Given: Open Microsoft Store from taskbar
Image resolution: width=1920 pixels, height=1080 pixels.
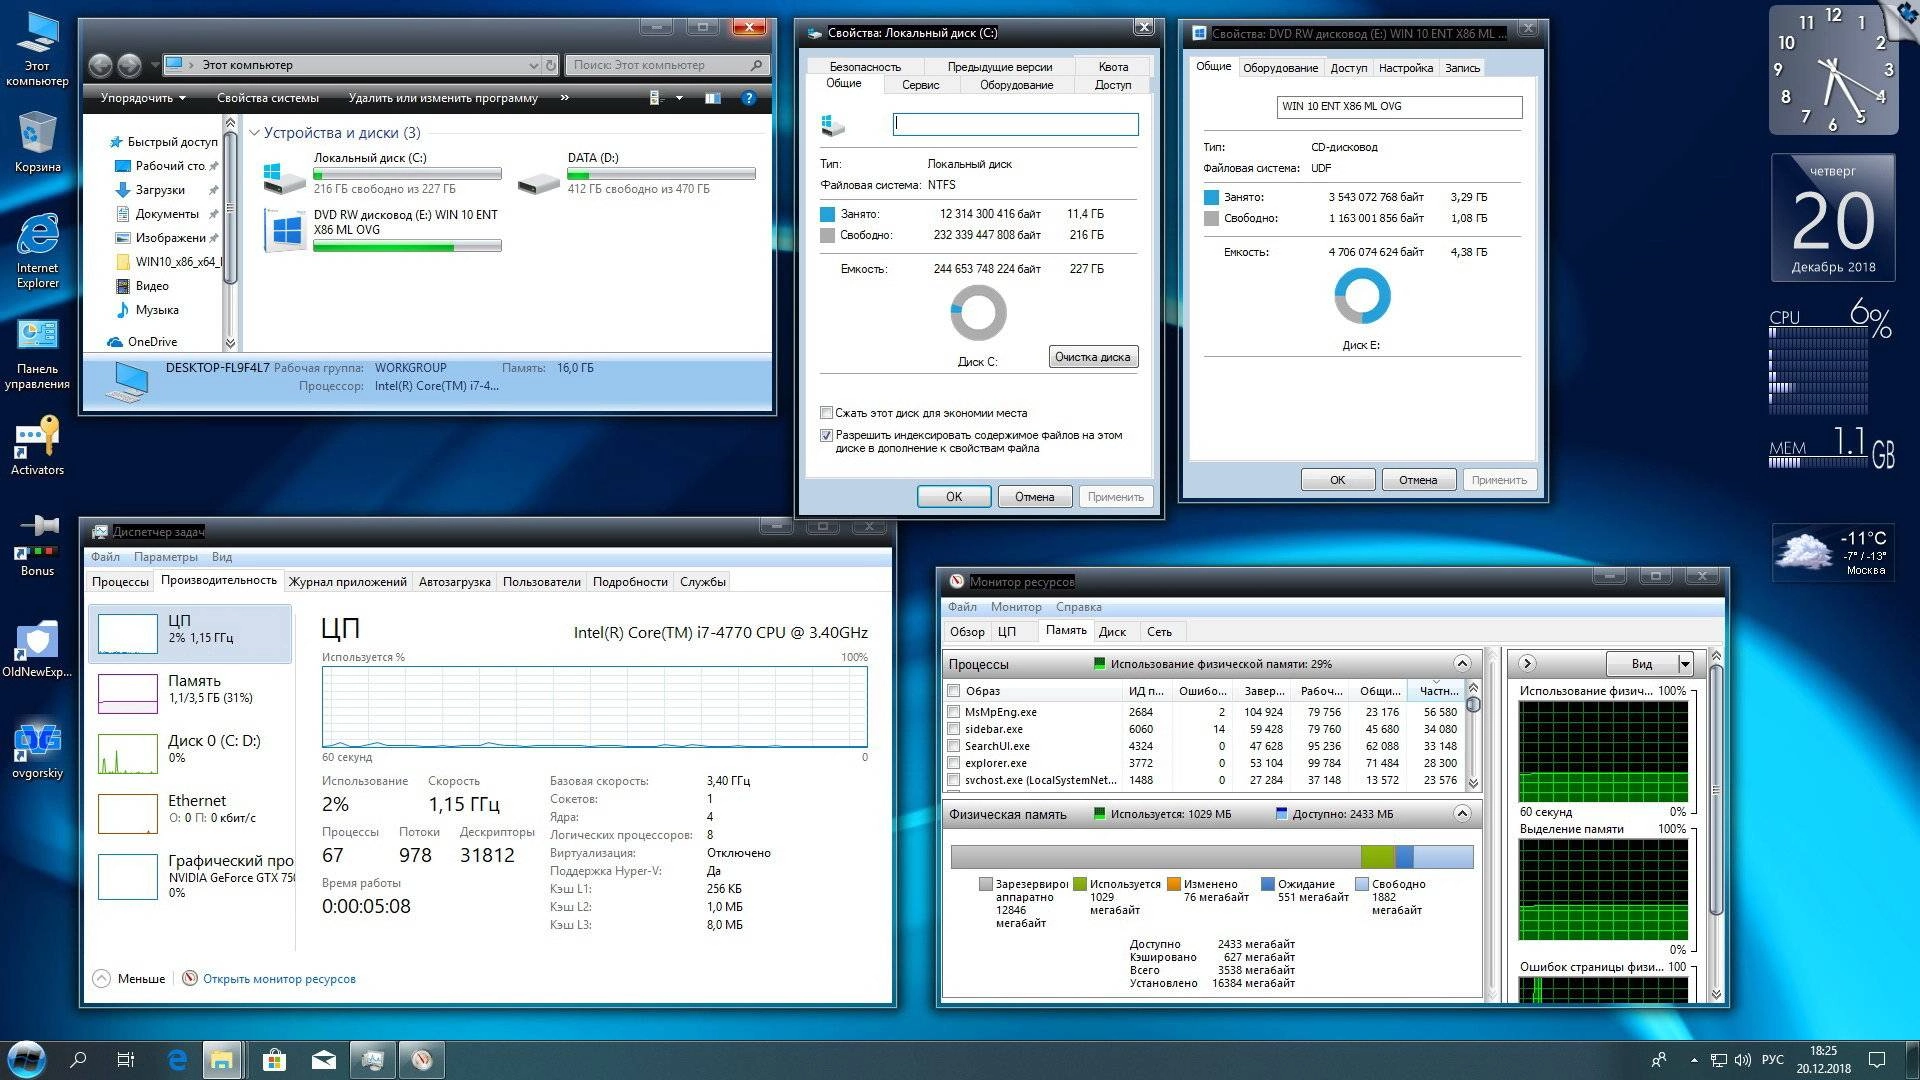Looking at the screenshot, I should 274,1060.
